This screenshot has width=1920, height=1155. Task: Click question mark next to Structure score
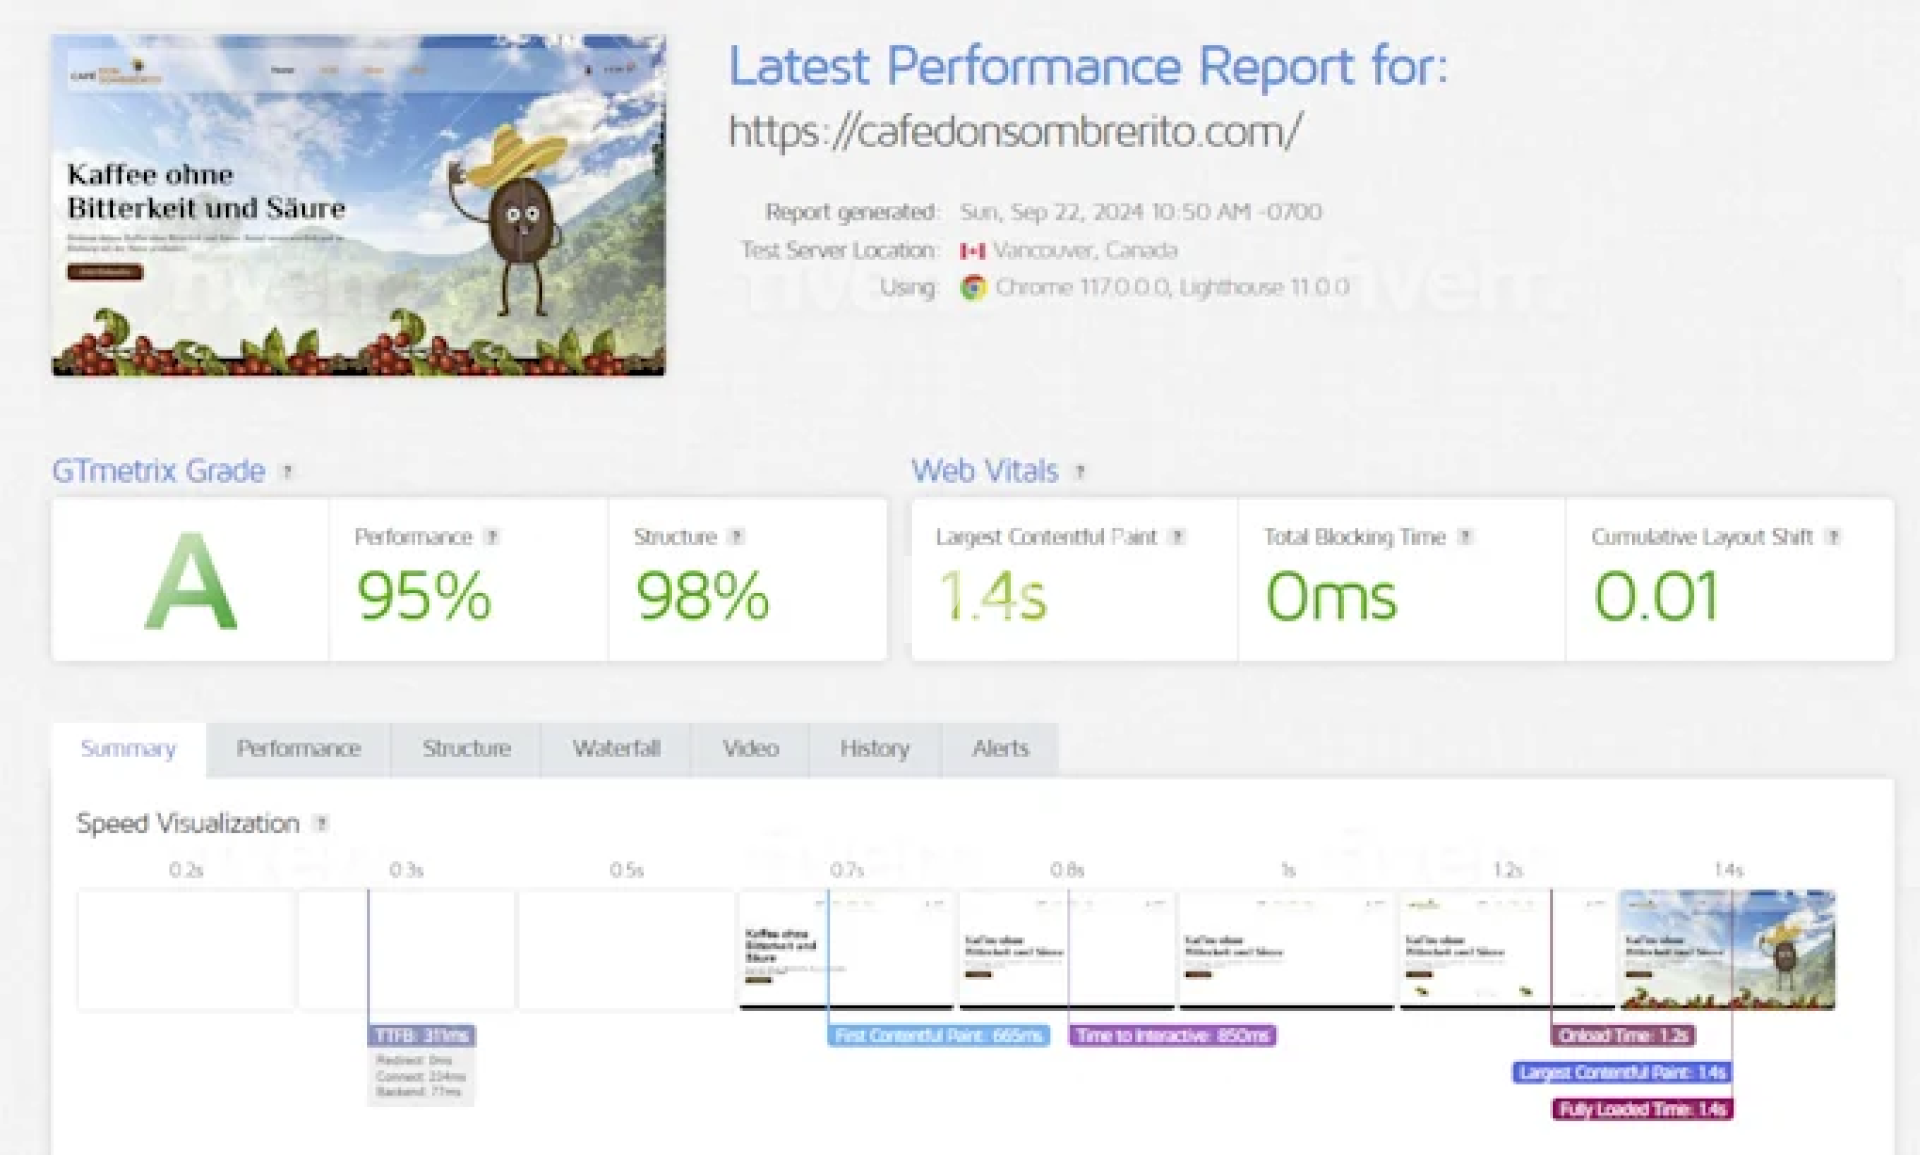(736, 537)
